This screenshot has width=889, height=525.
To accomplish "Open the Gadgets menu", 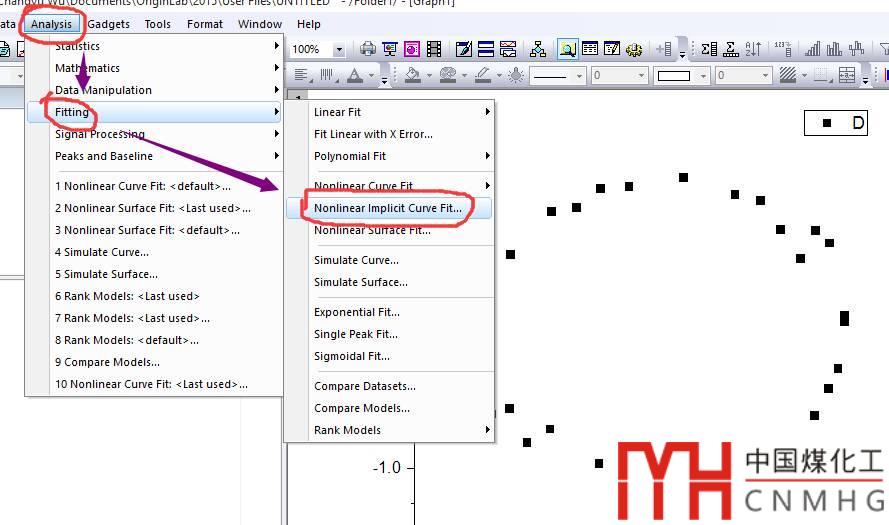I will 108,24.
